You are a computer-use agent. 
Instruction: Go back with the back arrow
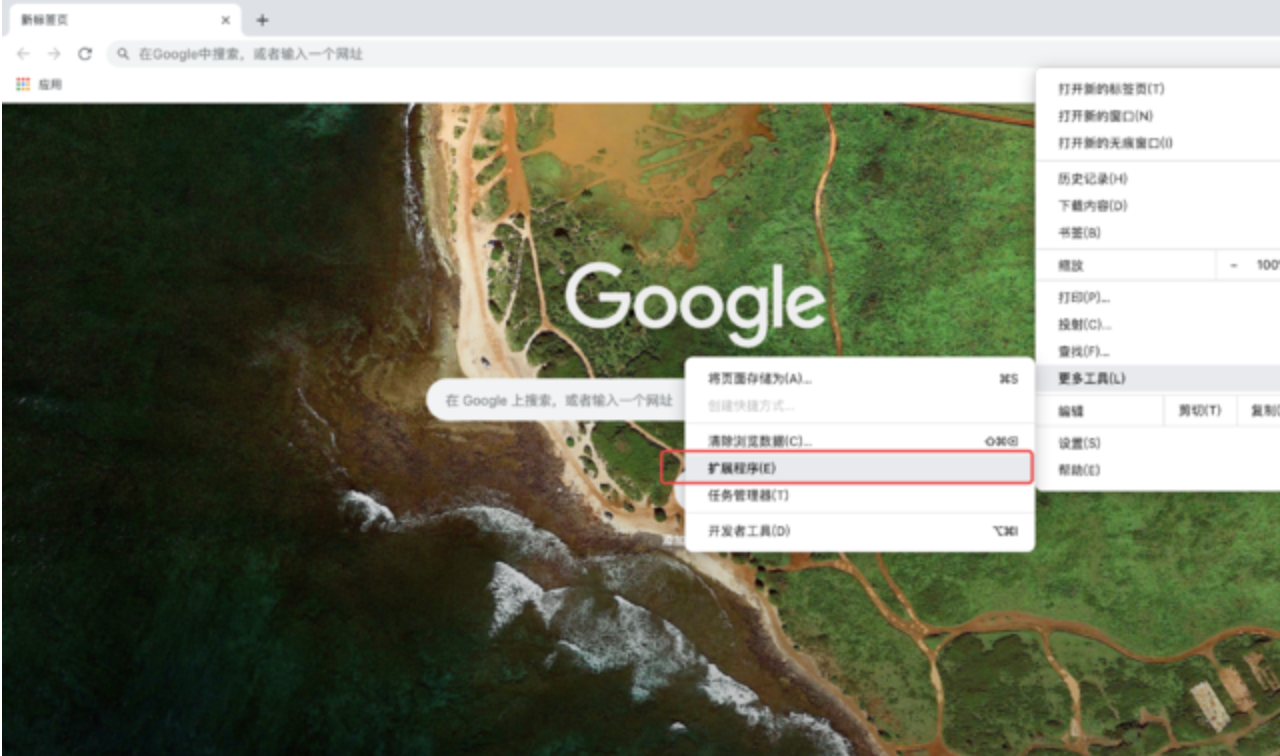click(24, 54)
